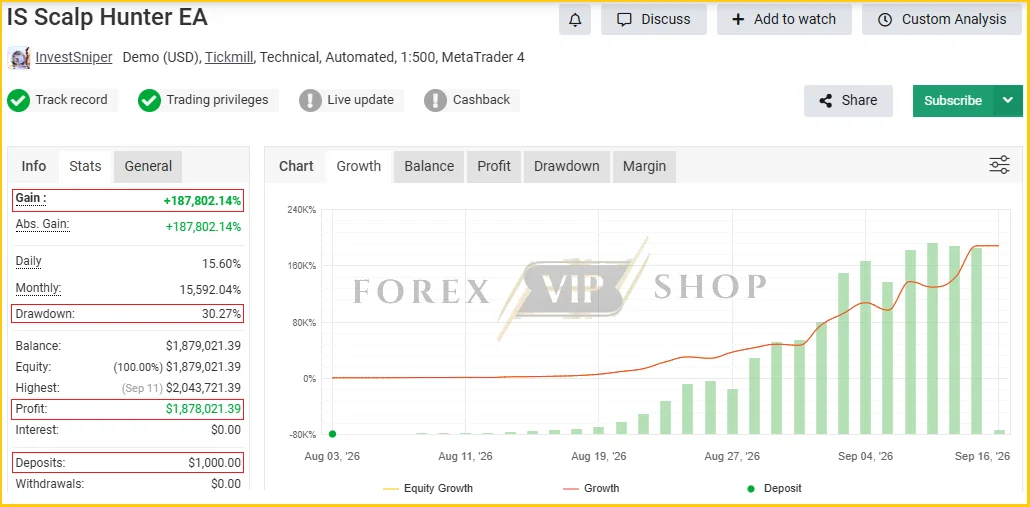Click the InvestSniper avatar image
Viewport: 1030px width, 507px height.
tap(18, 58)
